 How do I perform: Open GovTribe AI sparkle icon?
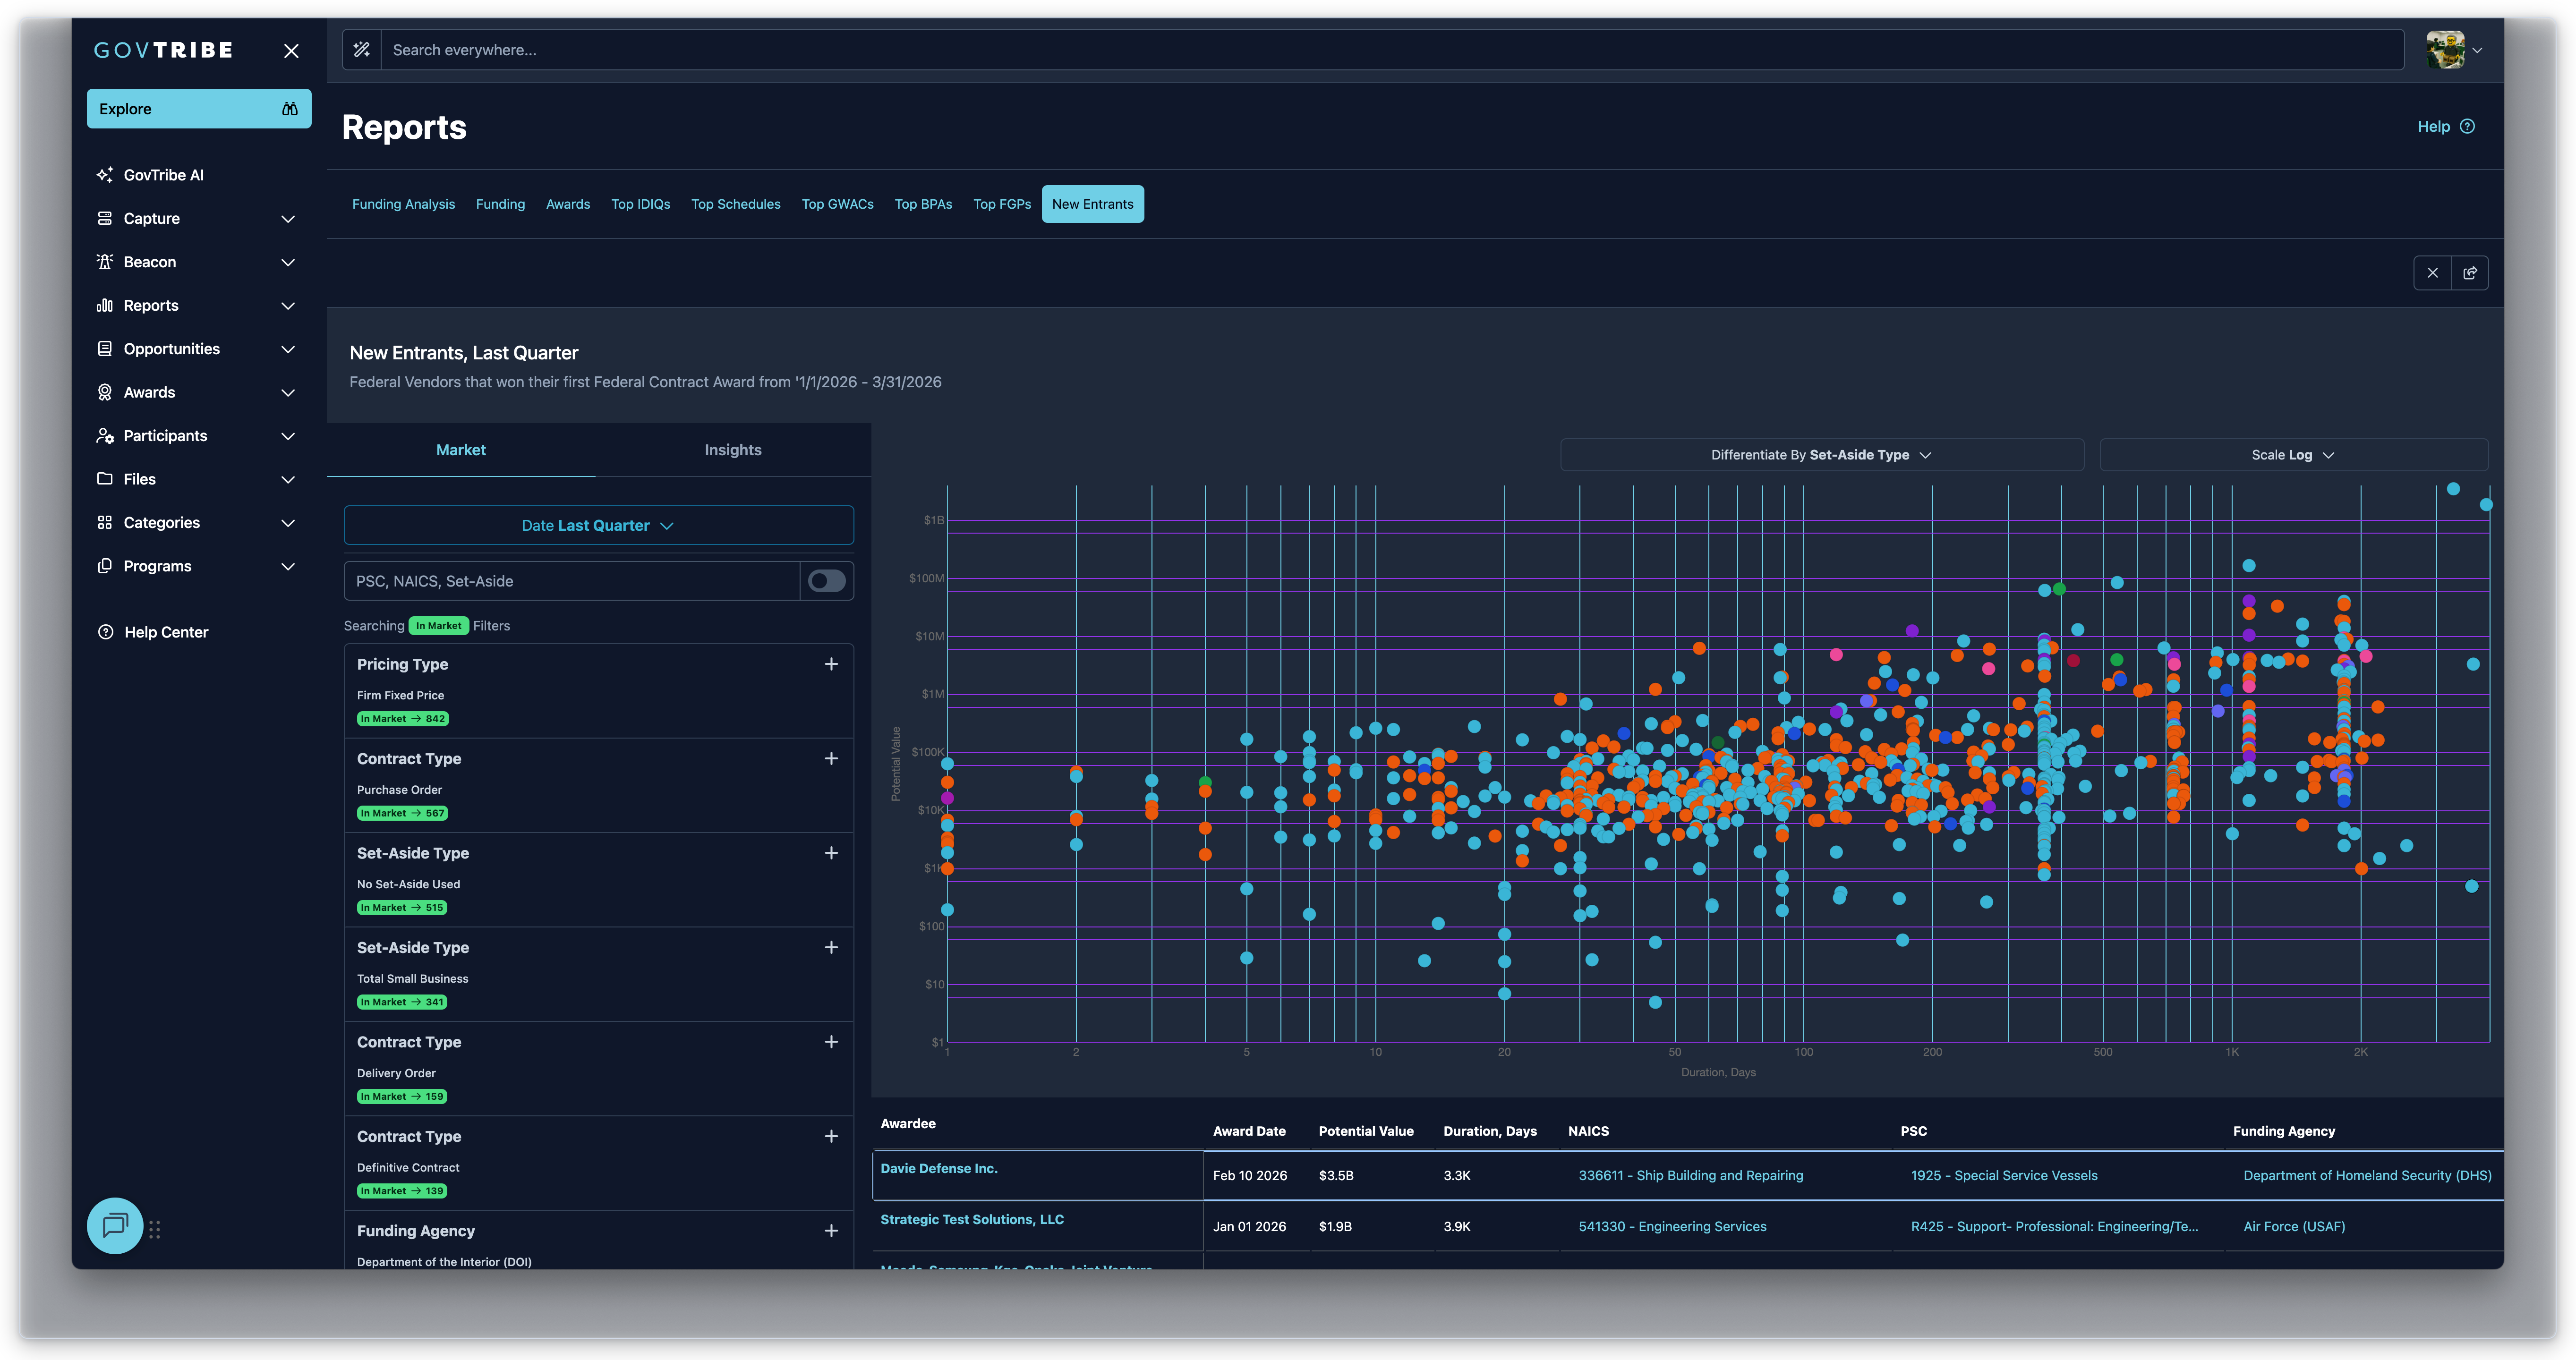[x=105, y=175]
